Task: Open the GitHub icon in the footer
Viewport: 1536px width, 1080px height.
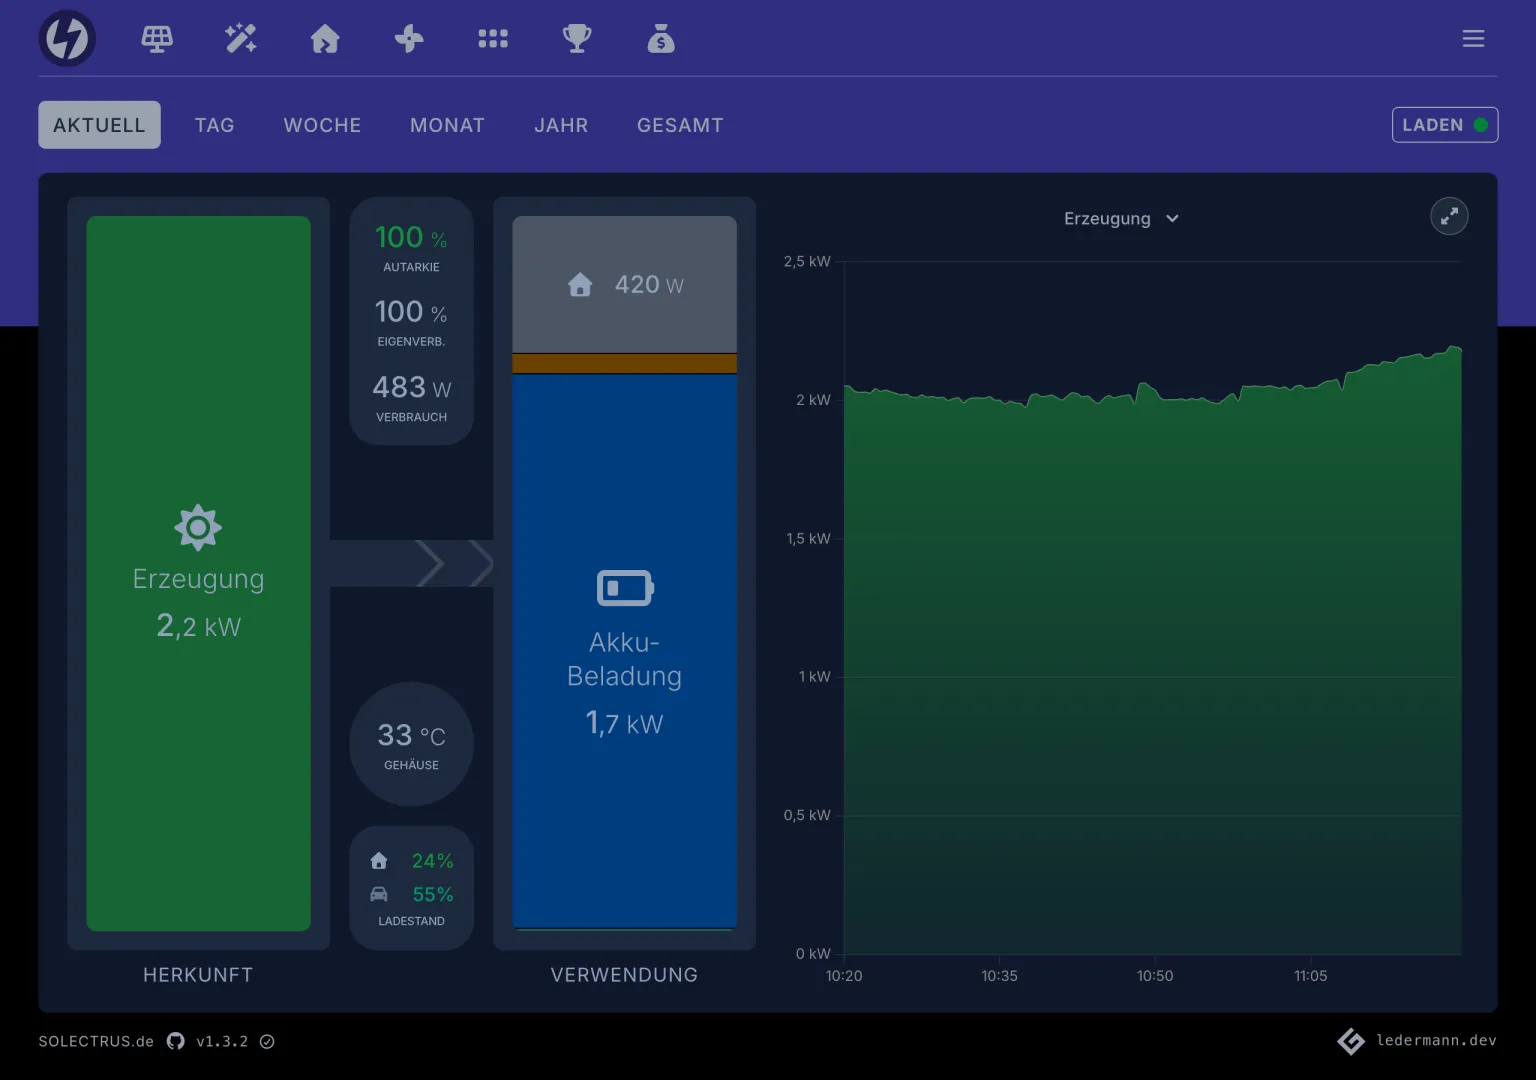Action: 176,1041
